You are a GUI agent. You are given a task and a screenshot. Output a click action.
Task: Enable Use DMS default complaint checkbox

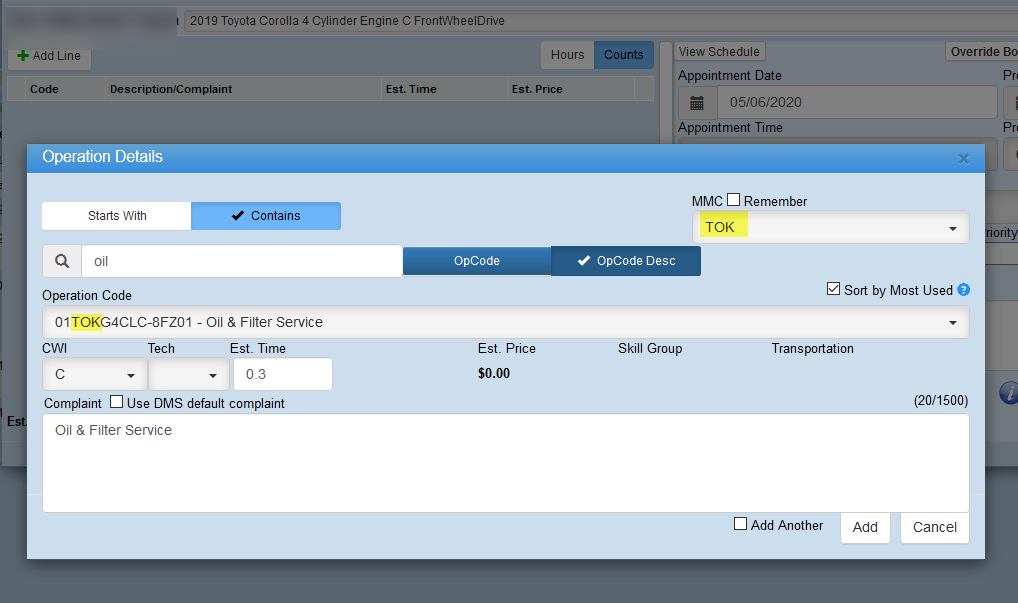[x=116, y=403]
